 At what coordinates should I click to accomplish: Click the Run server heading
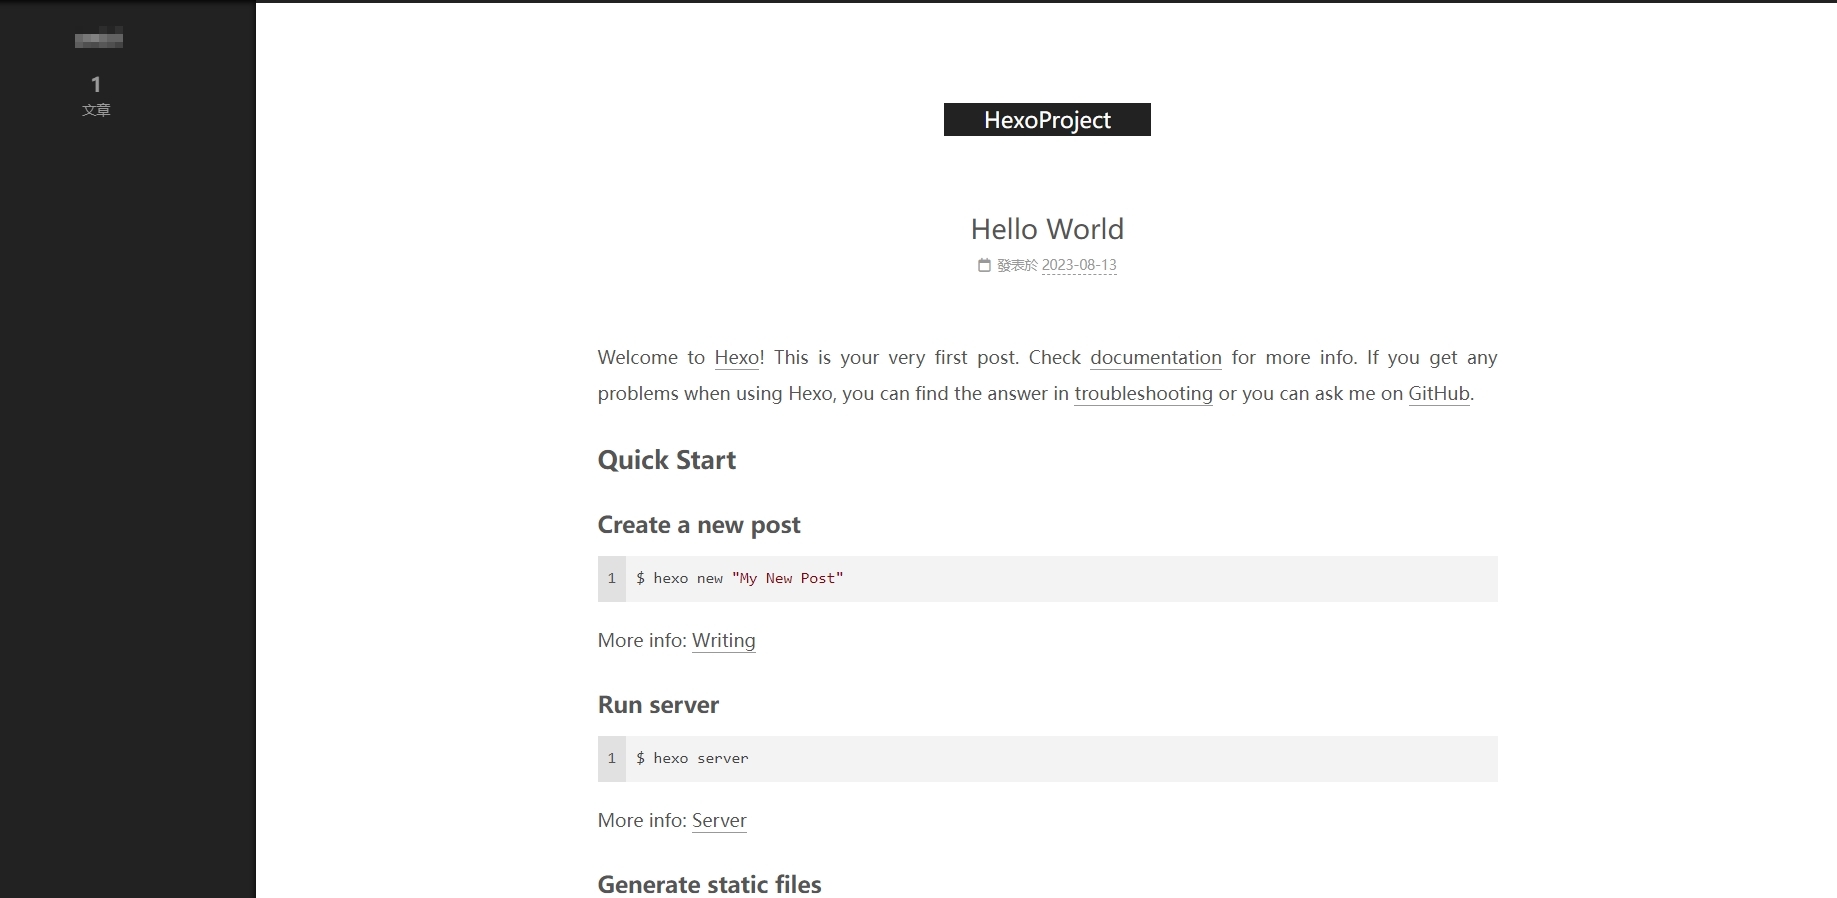click(x=658, y=705)
